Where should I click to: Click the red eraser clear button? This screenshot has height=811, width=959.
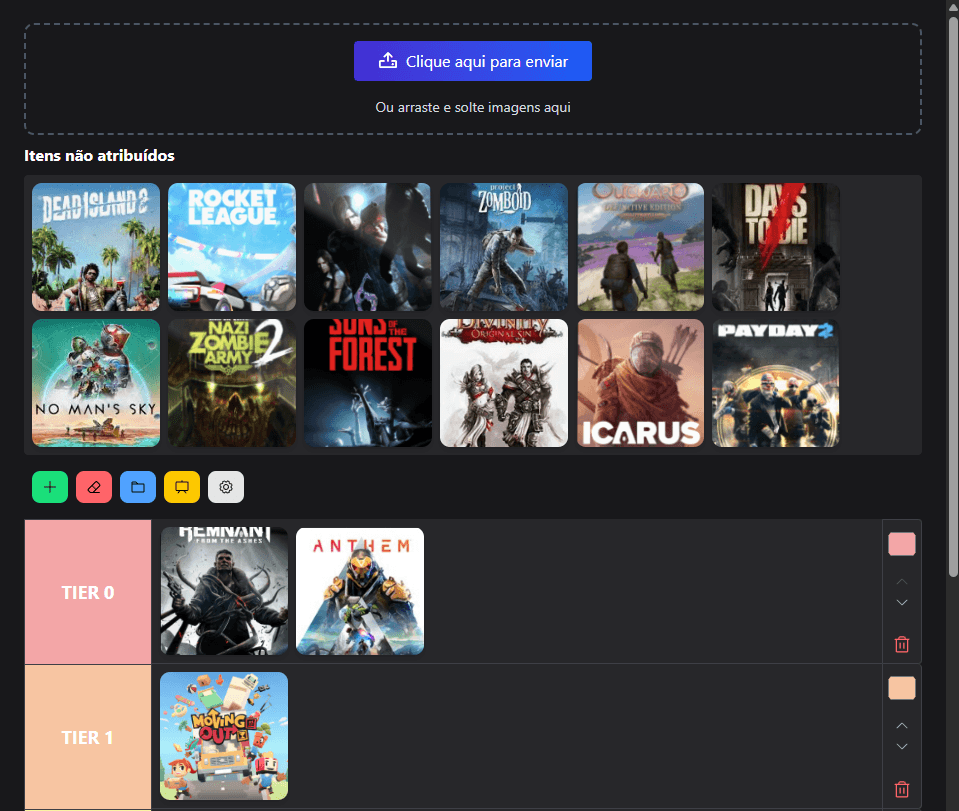click(x=94, y=487)
